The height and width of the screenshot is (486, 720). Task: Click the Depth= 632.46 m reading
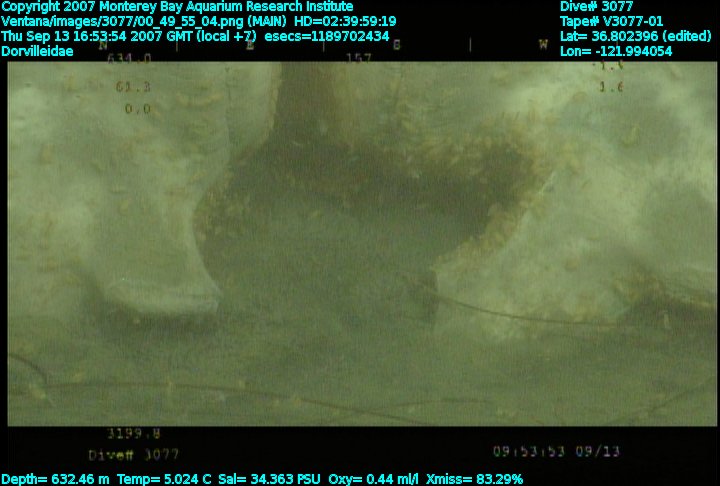tap(55, 480)
